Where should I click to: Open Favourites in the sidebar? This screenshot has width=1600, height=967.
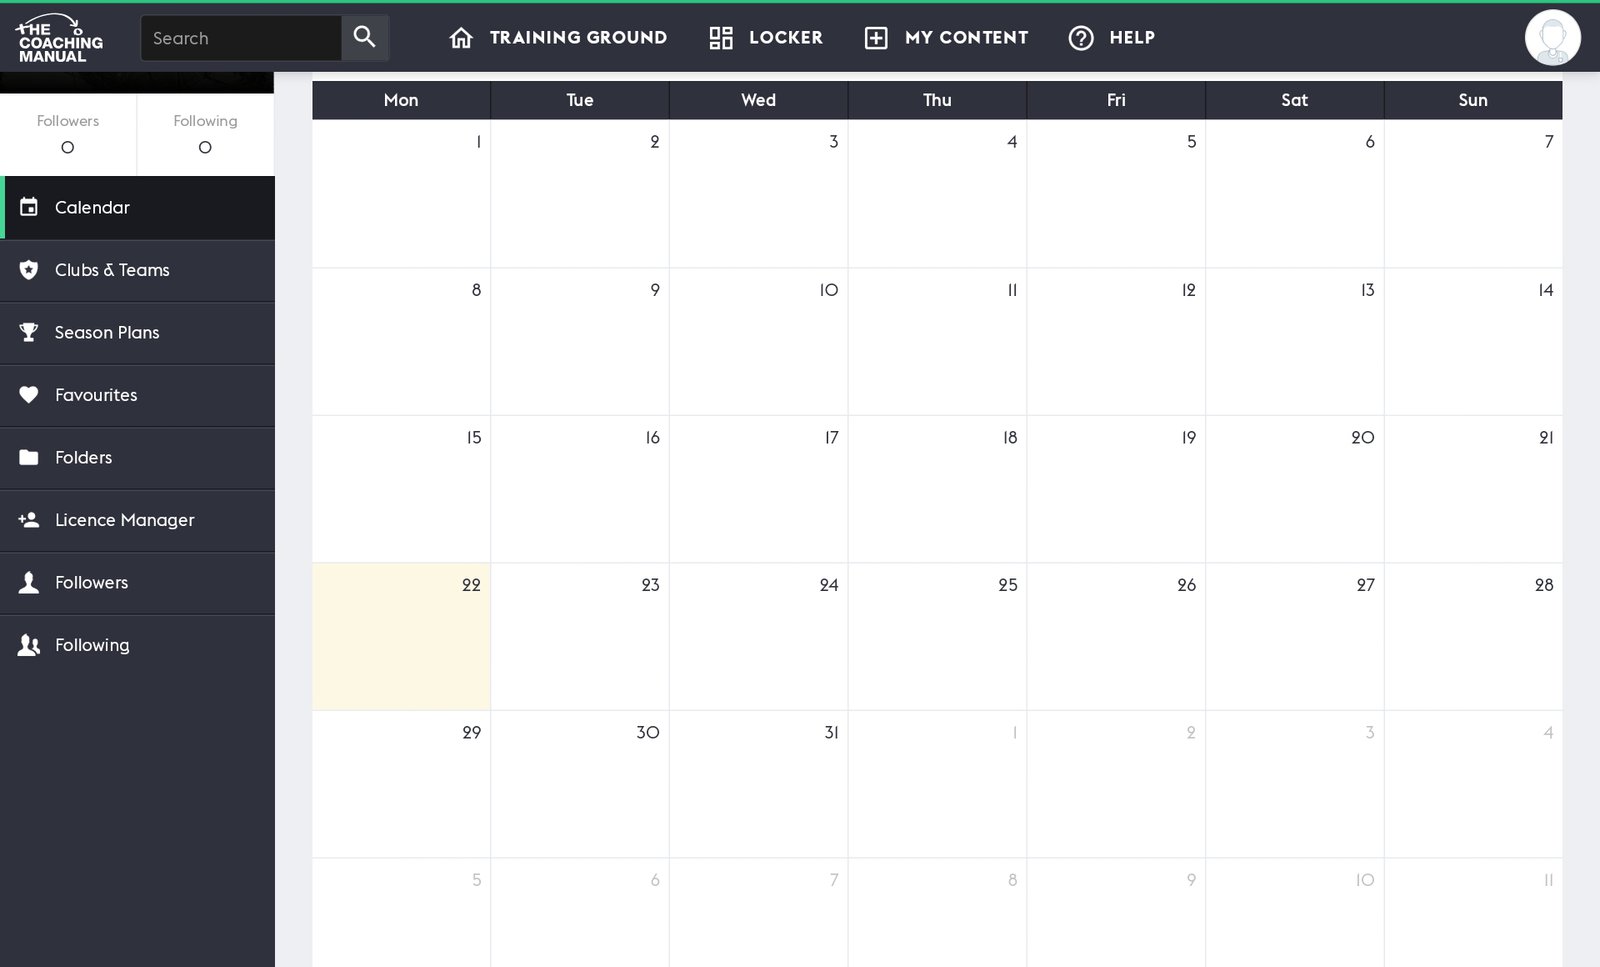point(137,396)
